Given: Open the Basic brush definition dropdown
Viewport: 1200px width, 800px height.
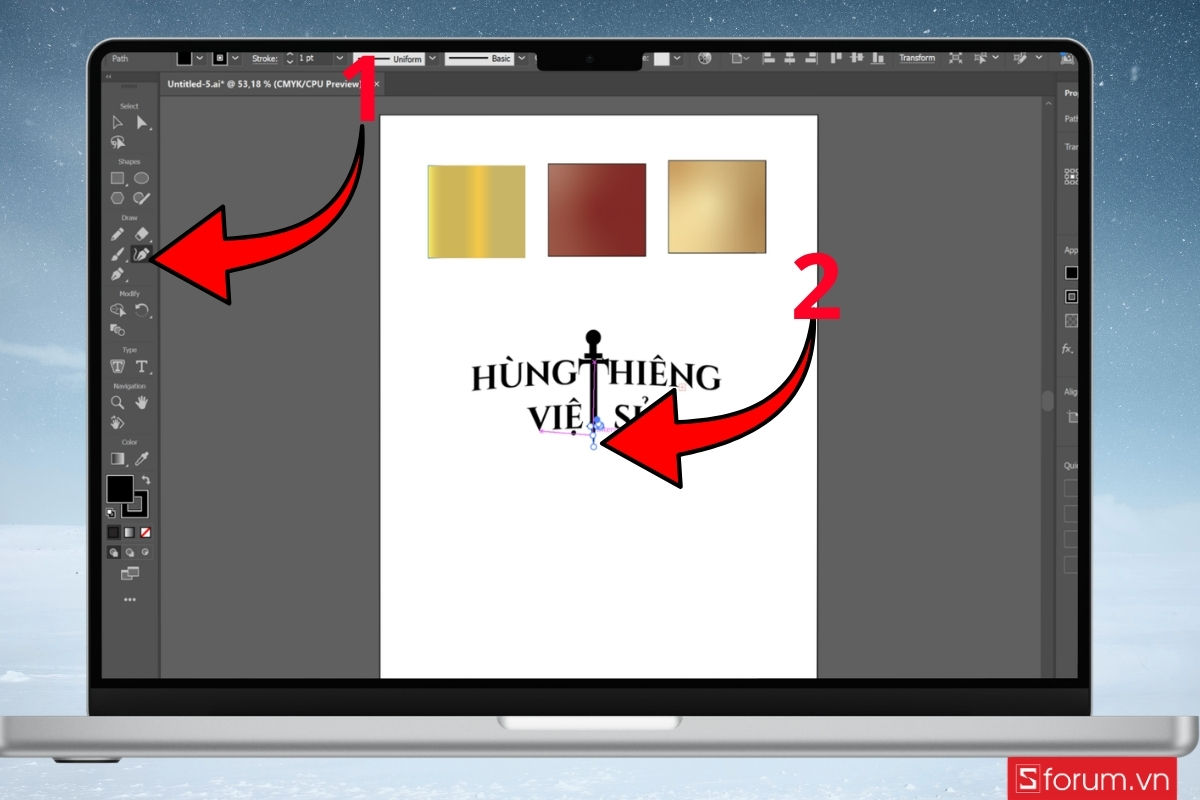Looking at the screenshot, I should coord(520,58).
